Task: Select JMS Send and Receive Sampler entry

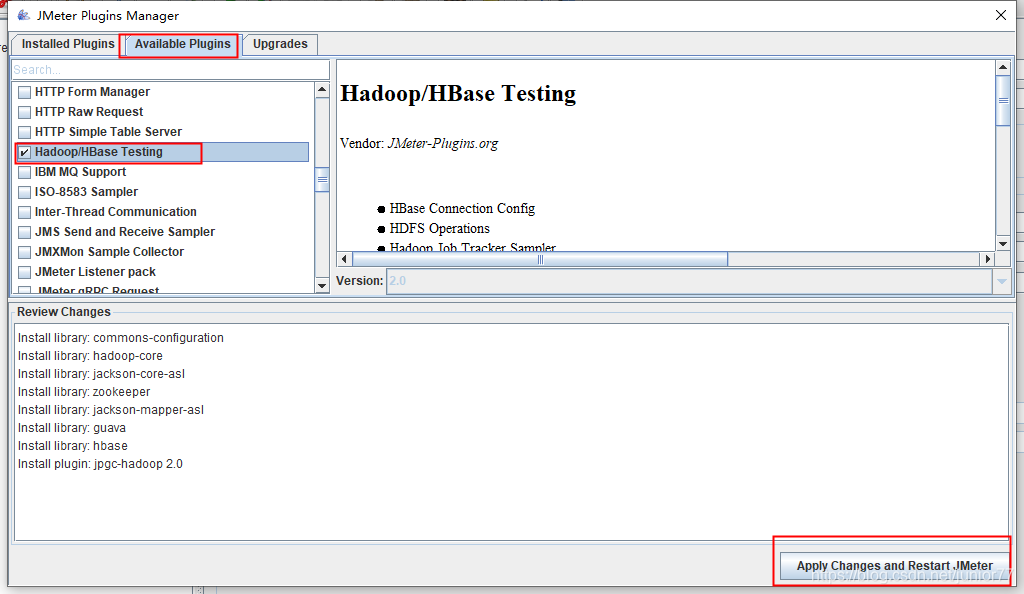Action: 125,232
